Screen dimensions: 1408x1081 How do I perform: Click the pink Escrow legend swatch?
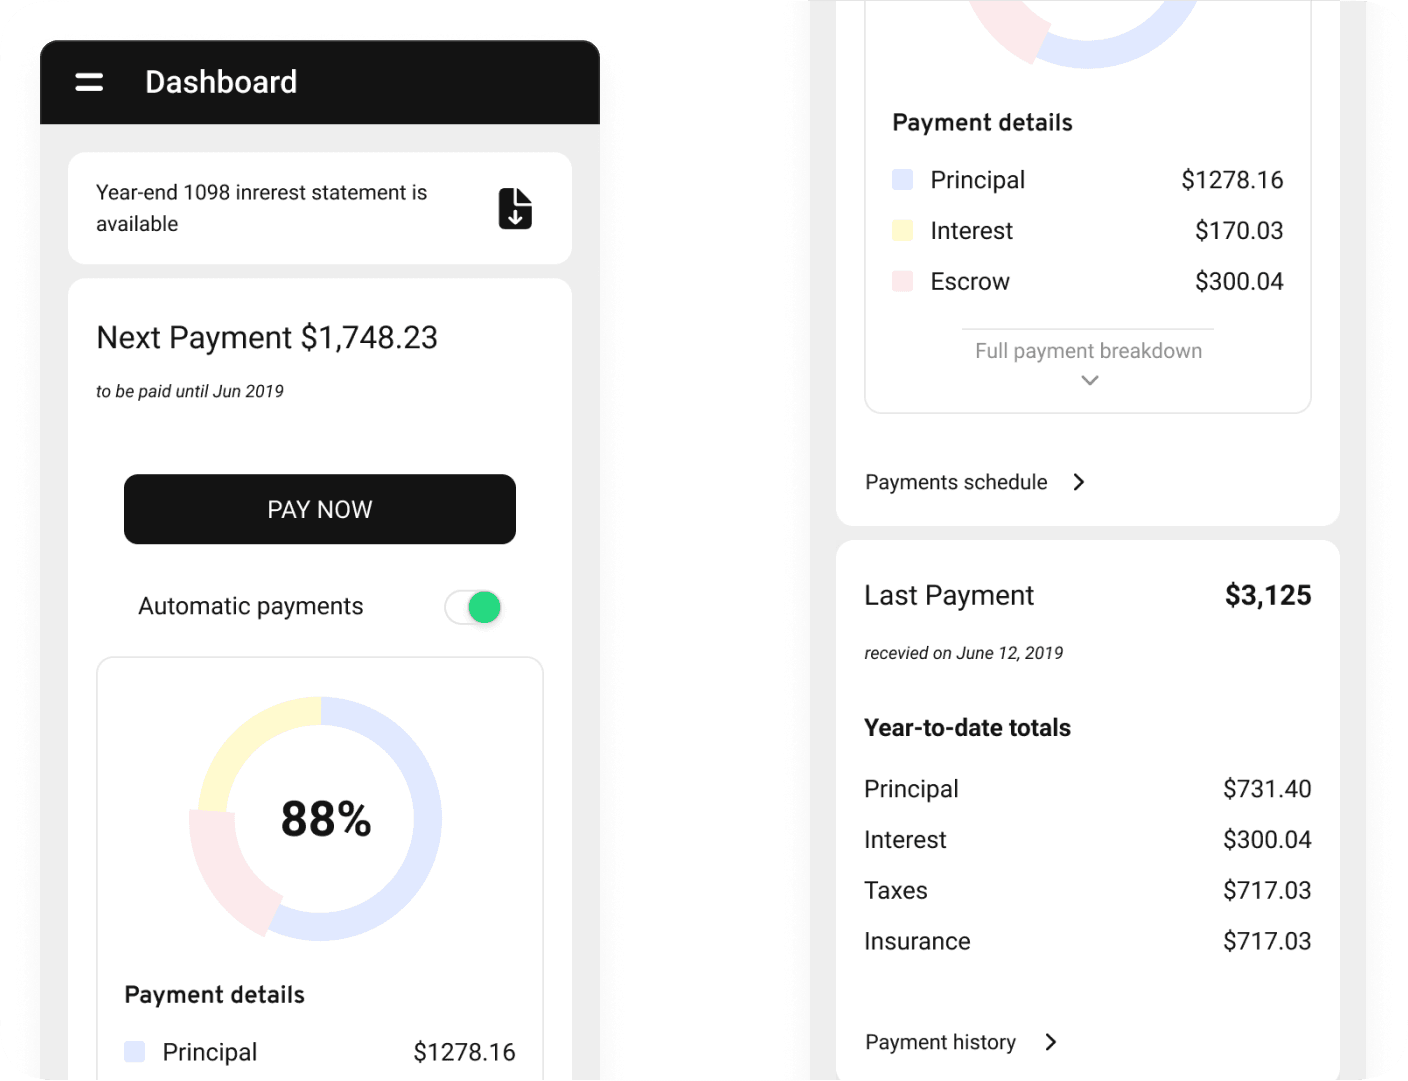pos(902,281)
